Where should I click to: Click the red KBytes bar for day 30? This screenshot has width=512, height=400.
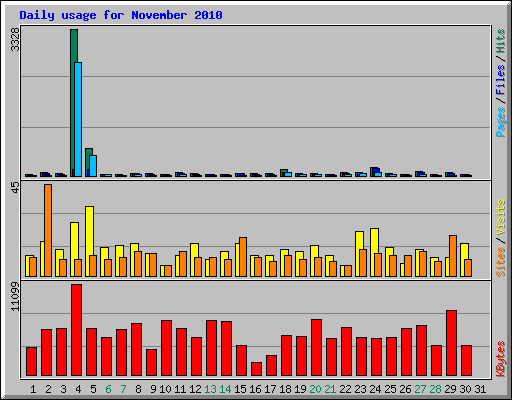pos(466,360)
